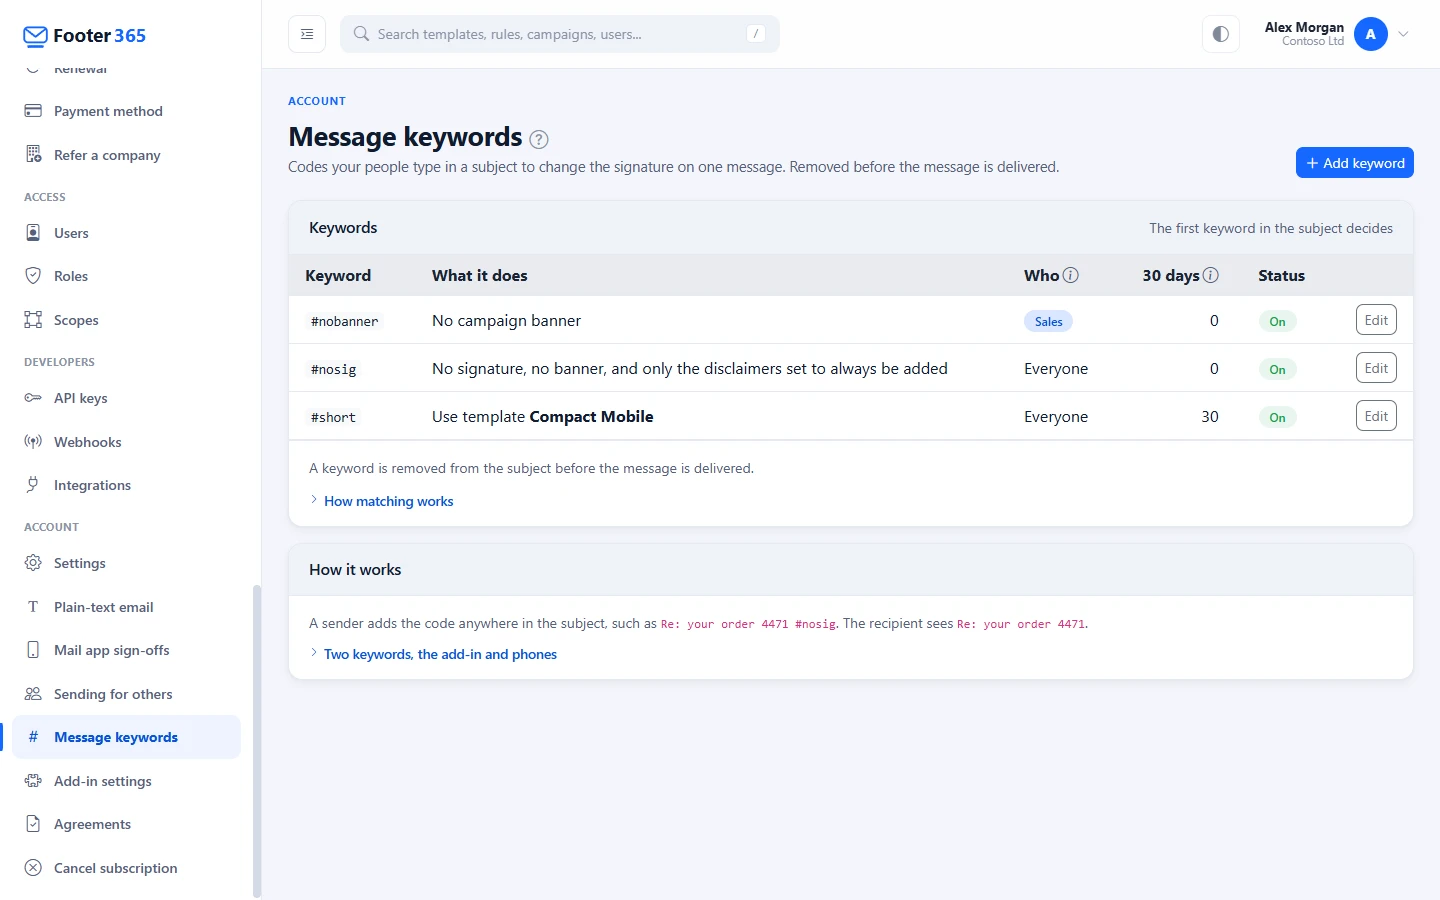Click the Message keywords hash icon
The height and width of the screenshot is (900, 1440).
pyautogui.click(x=33, y=737)
